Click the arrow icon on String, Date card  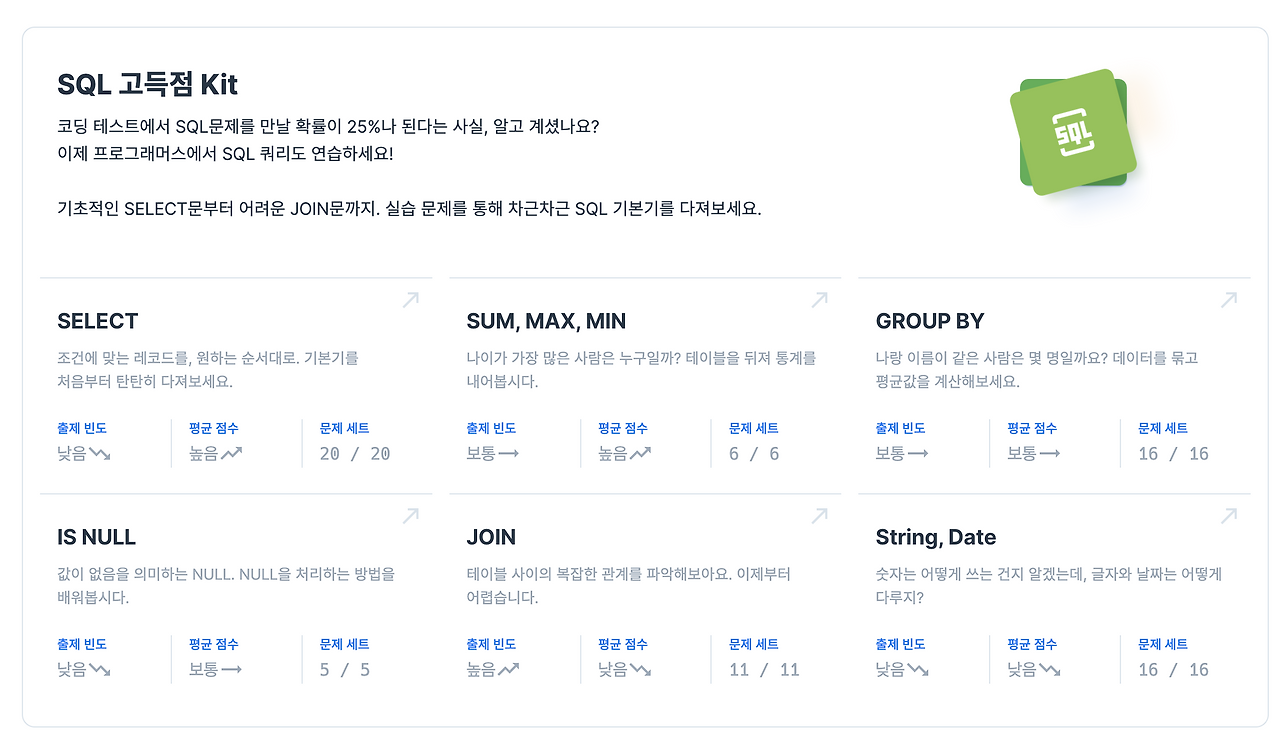(x=1228, y=516)
